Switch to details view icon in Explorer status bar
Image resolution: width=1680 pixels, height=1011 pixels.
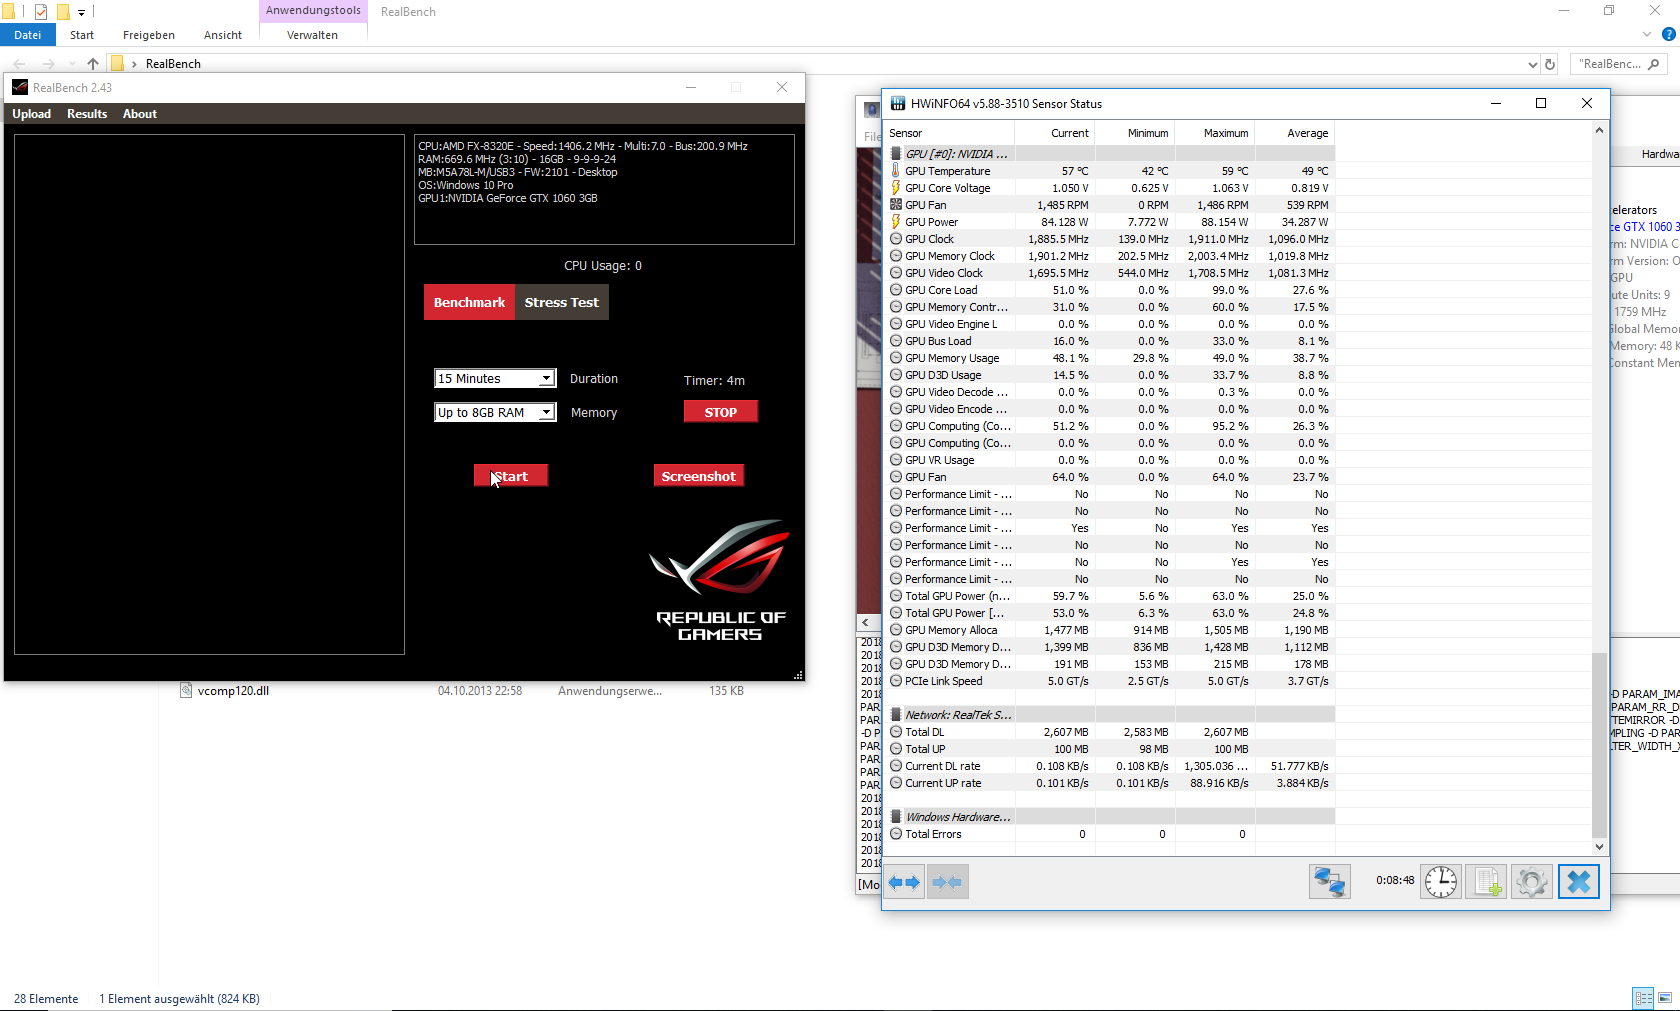pos(1643,998)
